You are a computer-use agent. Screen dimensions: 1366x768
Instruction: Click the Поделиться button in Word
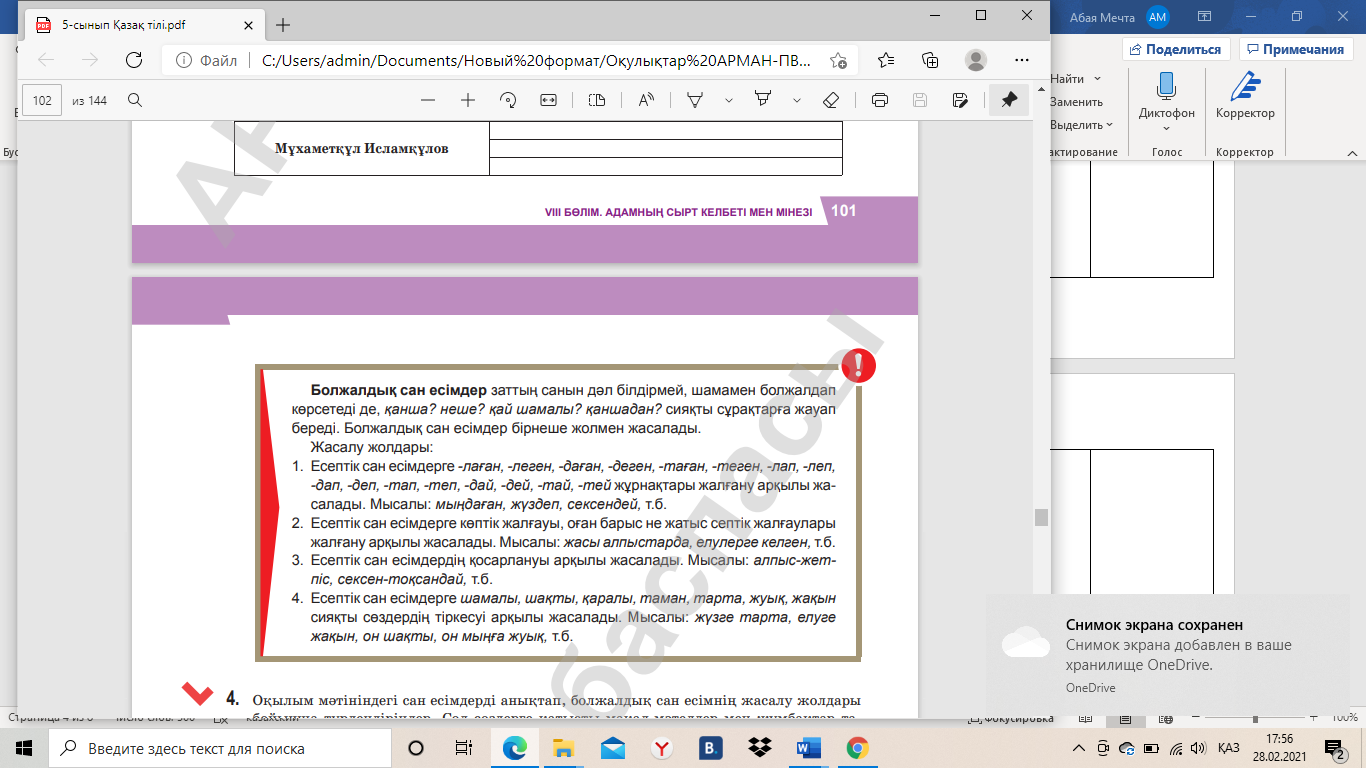[1176, 49]
